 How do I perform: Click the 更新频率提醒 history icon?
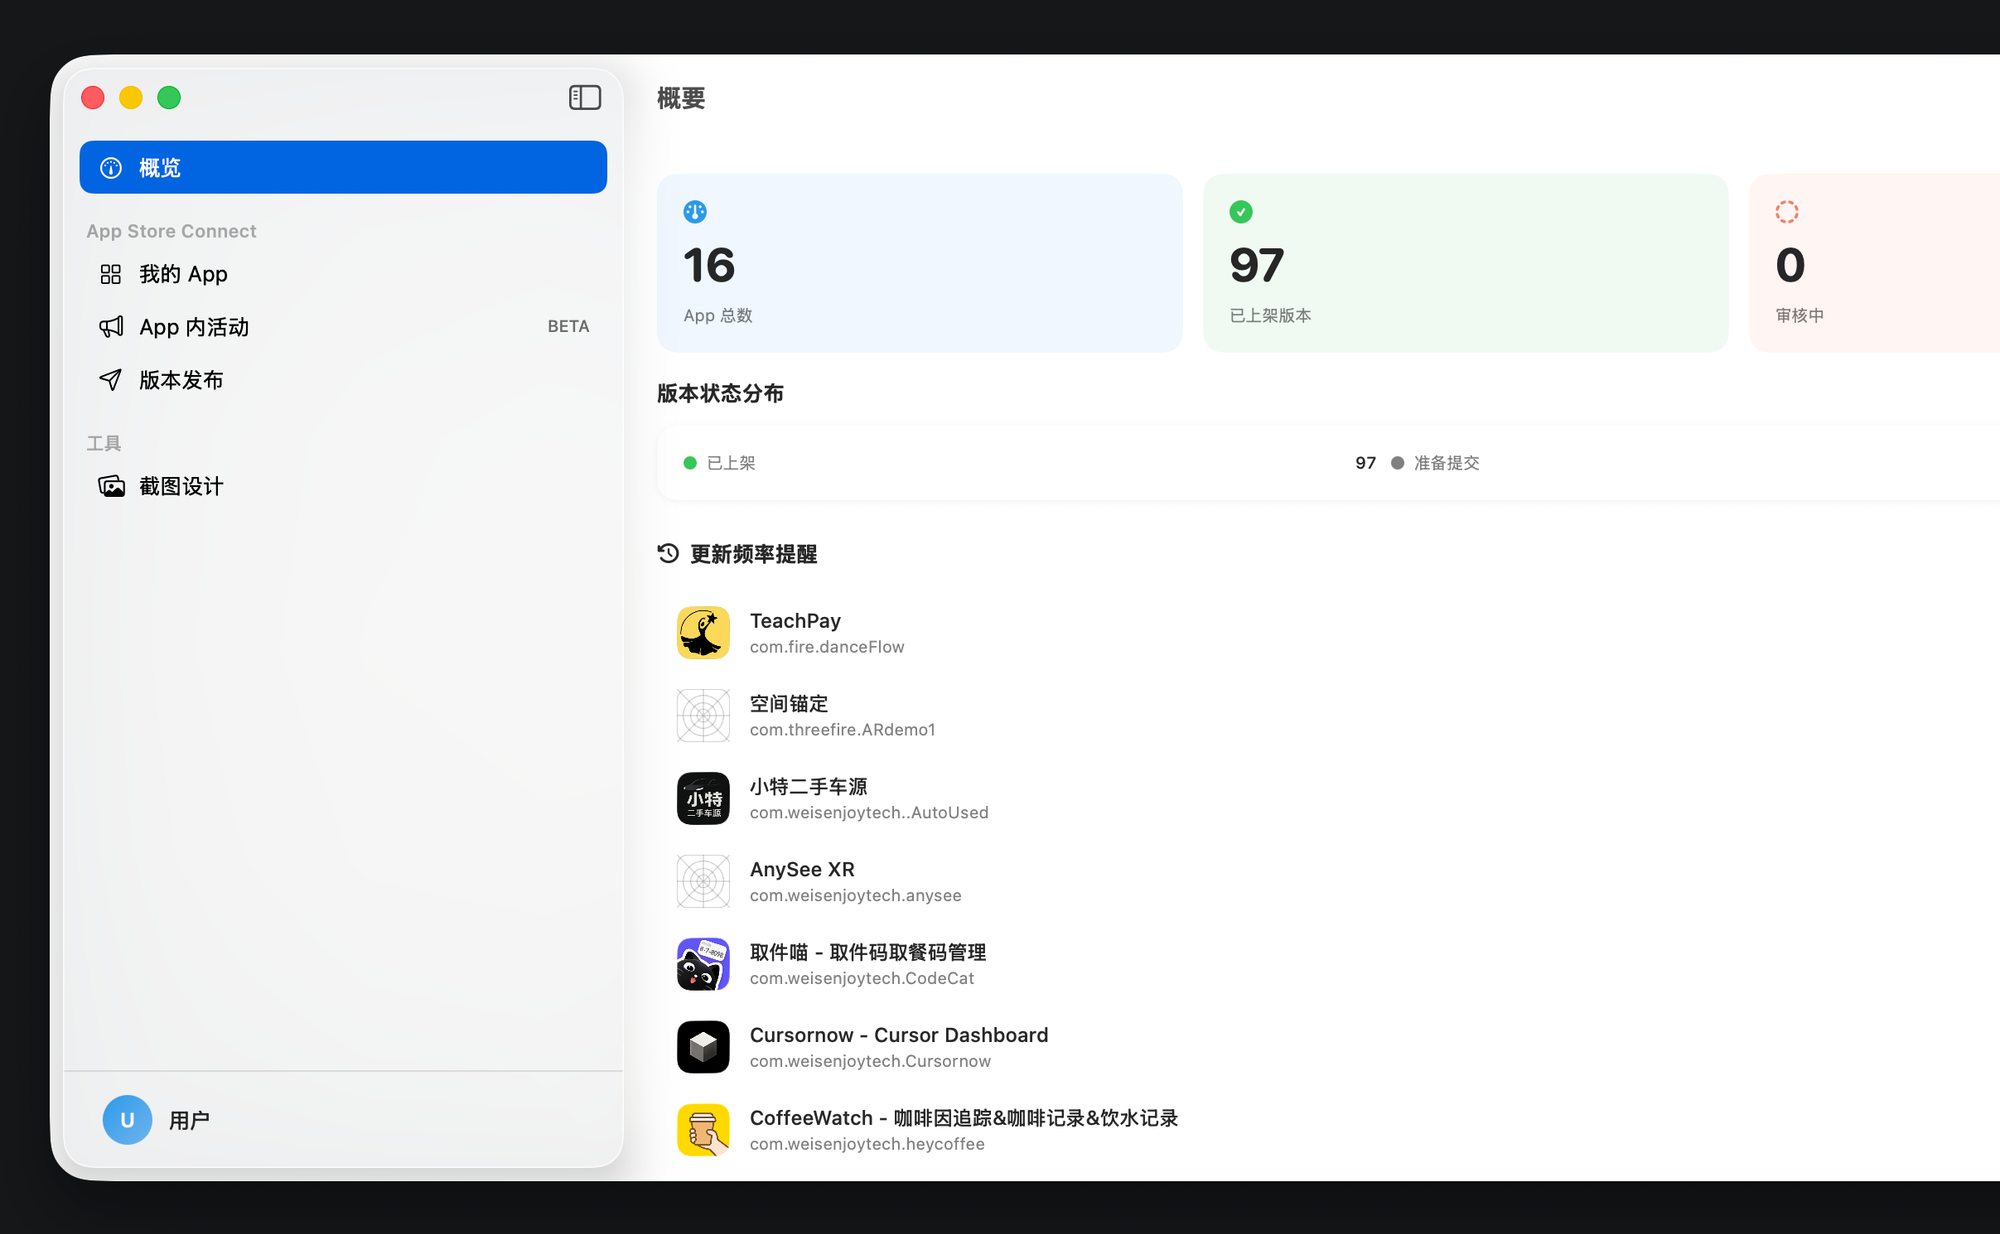point(668,553)
